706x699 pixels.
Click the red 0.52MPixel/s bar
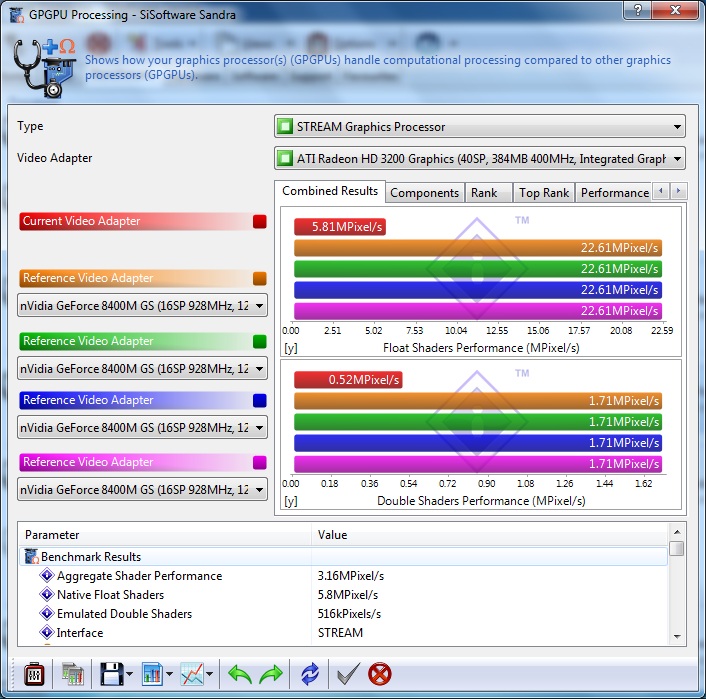[348, 380]
